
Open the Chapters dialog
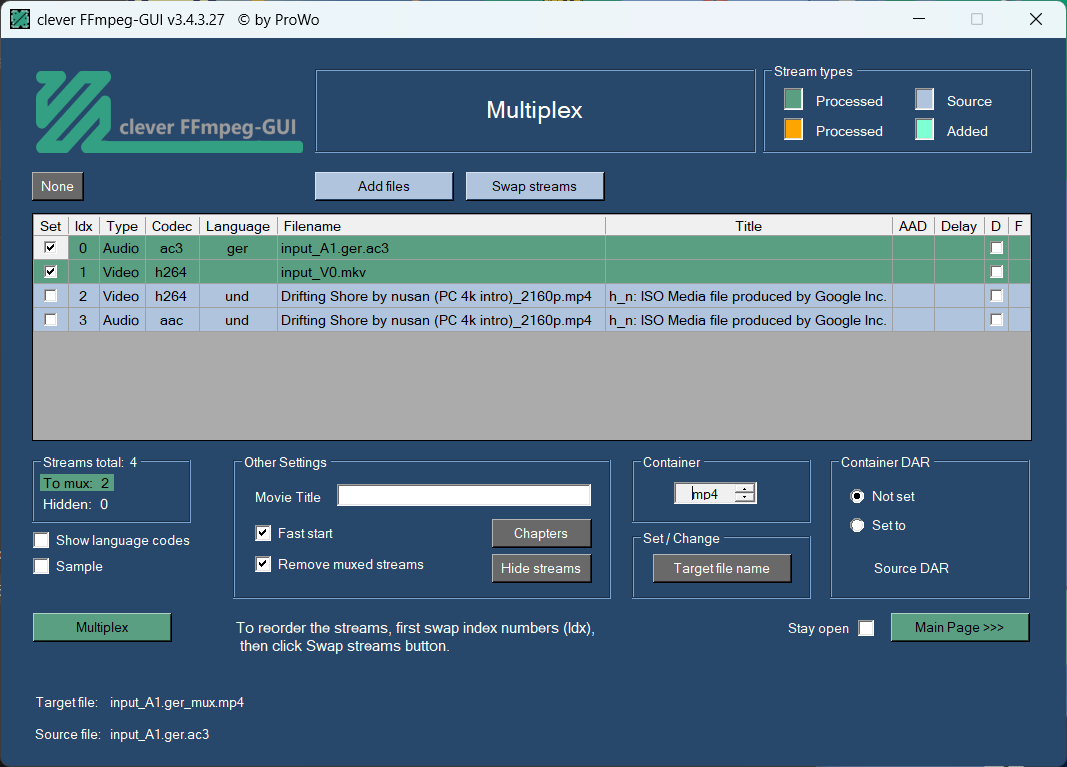pyautogui.click(x=541, y=533)
